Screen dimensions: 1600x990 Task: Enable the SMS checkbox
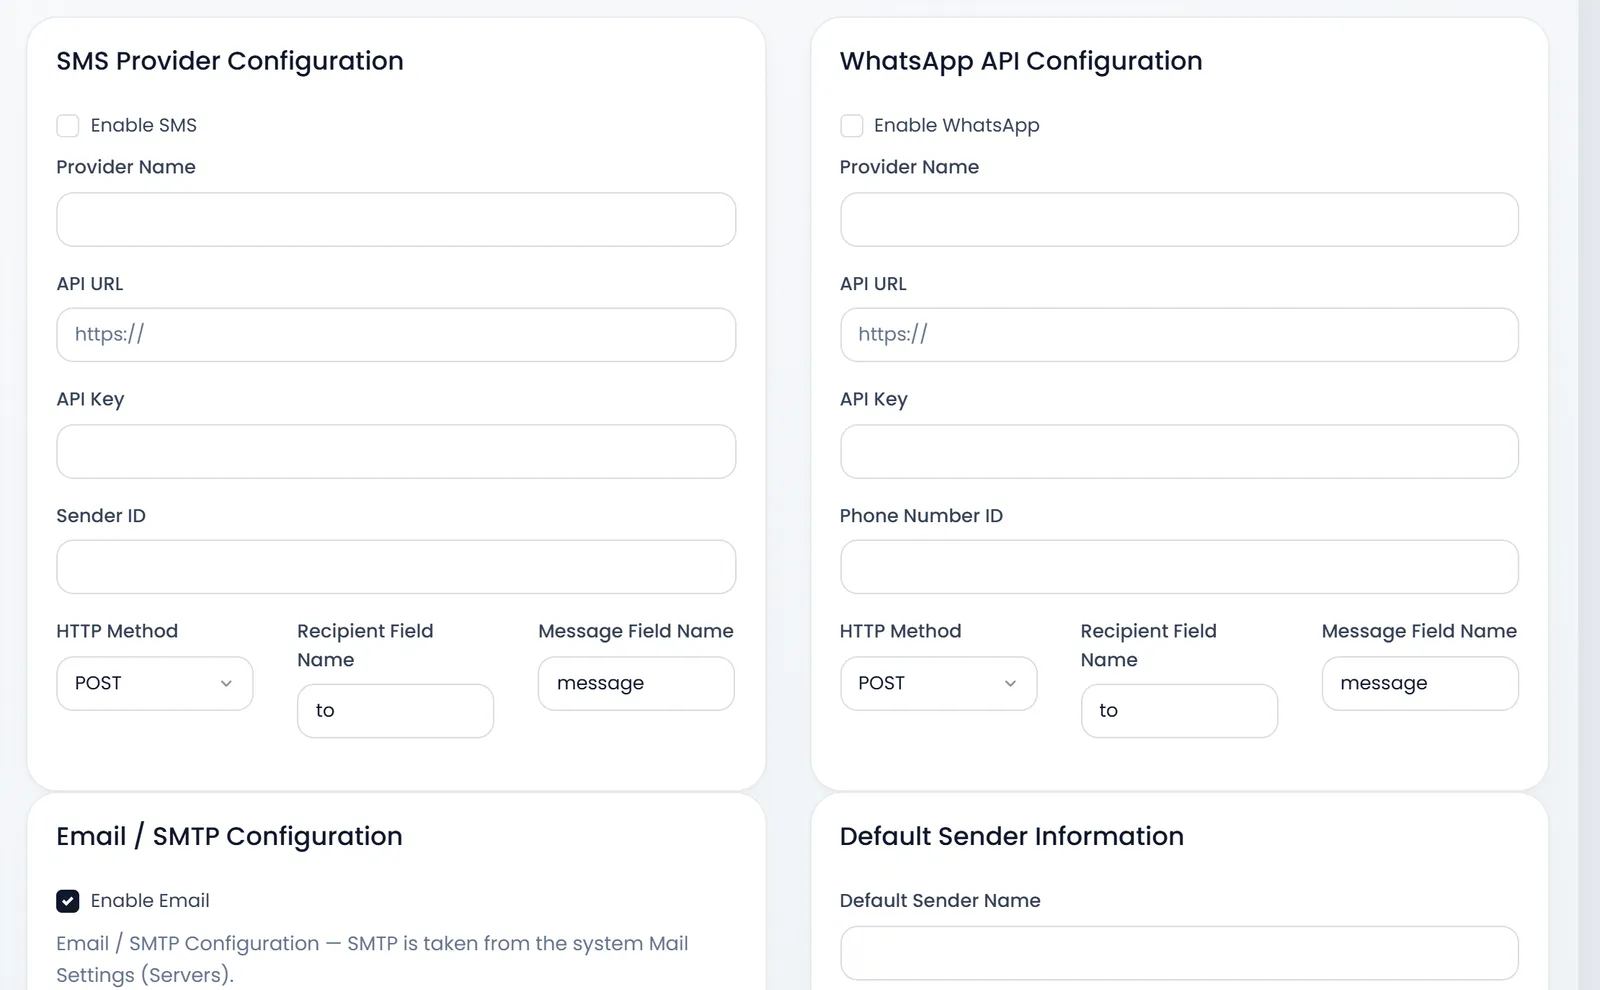coord(68,126)
